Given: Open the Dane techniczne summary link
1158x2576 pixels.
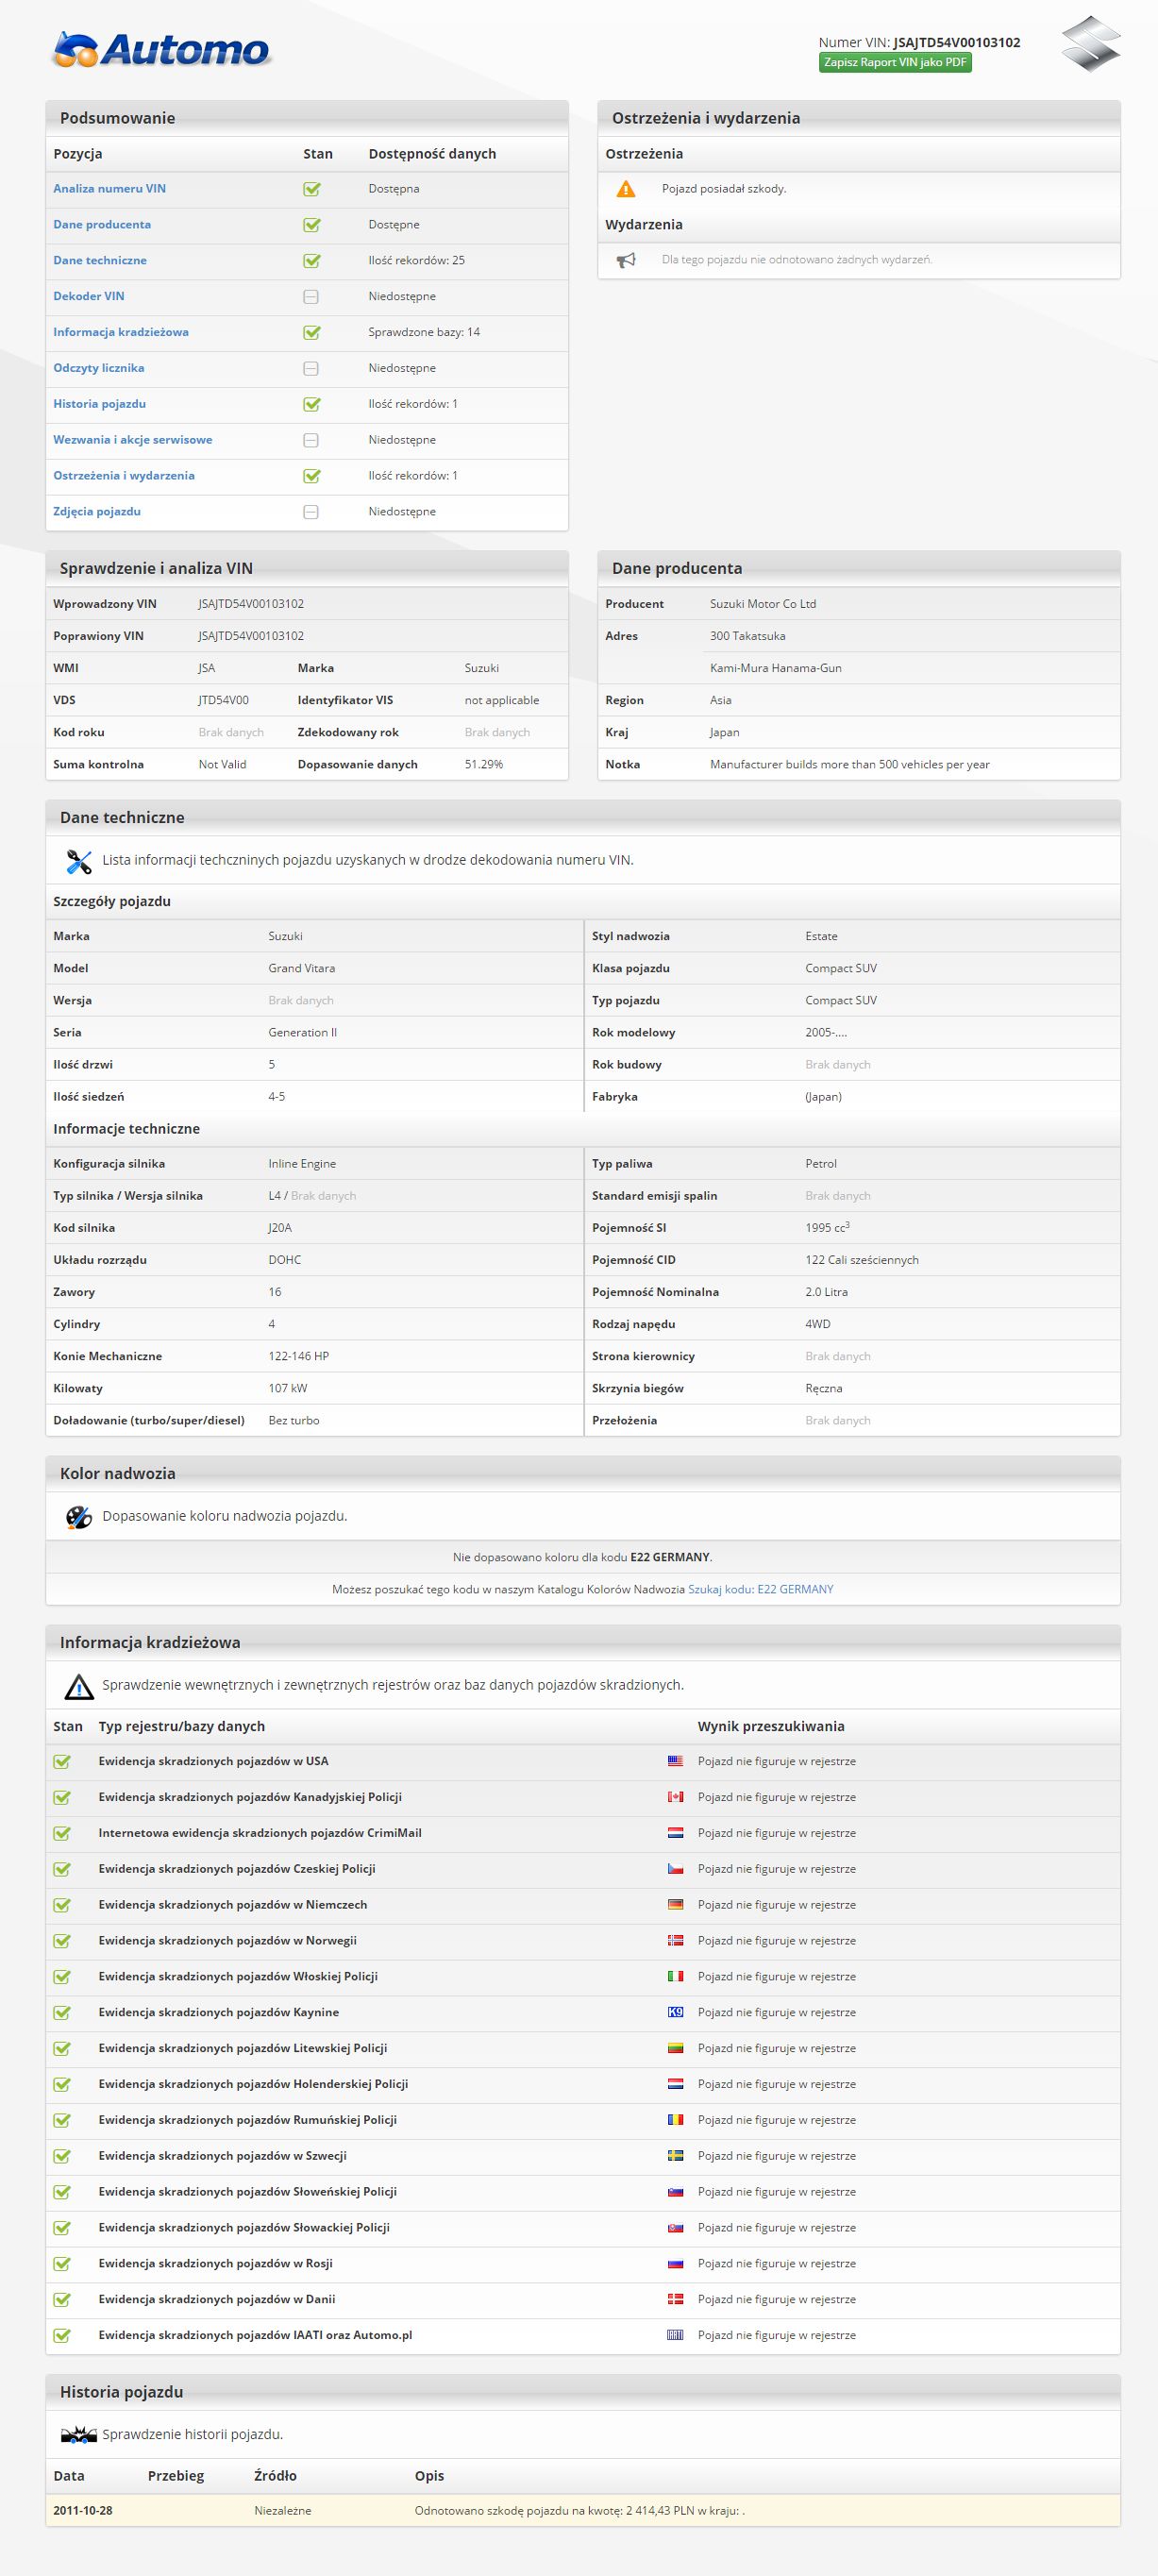Looking at the screenshot, I should pos(100,260).
